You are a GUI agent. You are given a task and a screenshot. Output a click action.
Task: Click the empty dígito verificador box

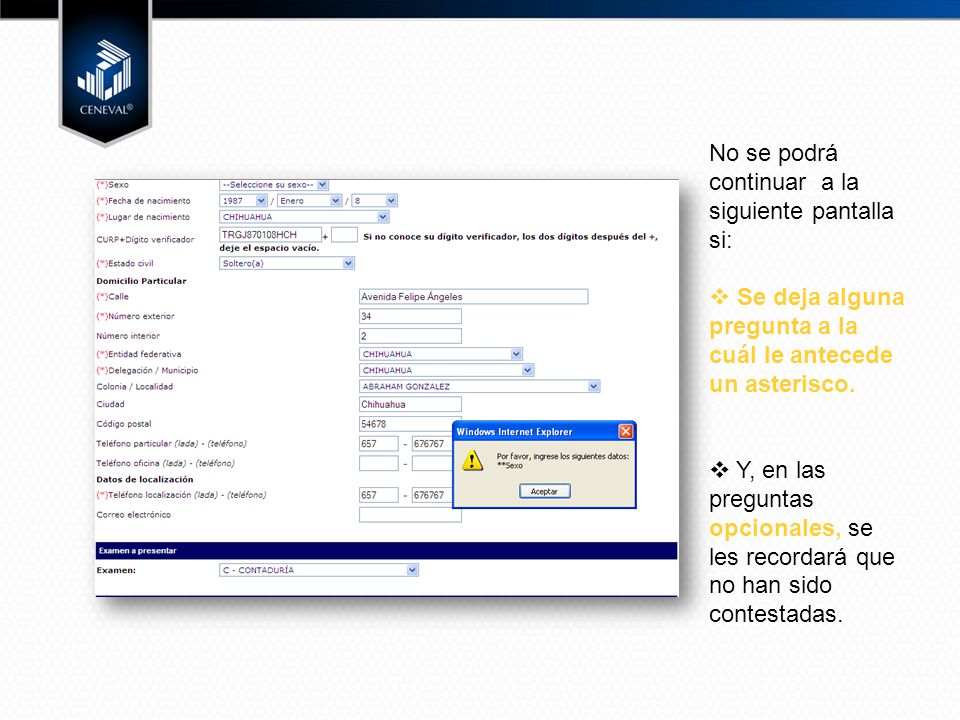(x=344, y=234)
